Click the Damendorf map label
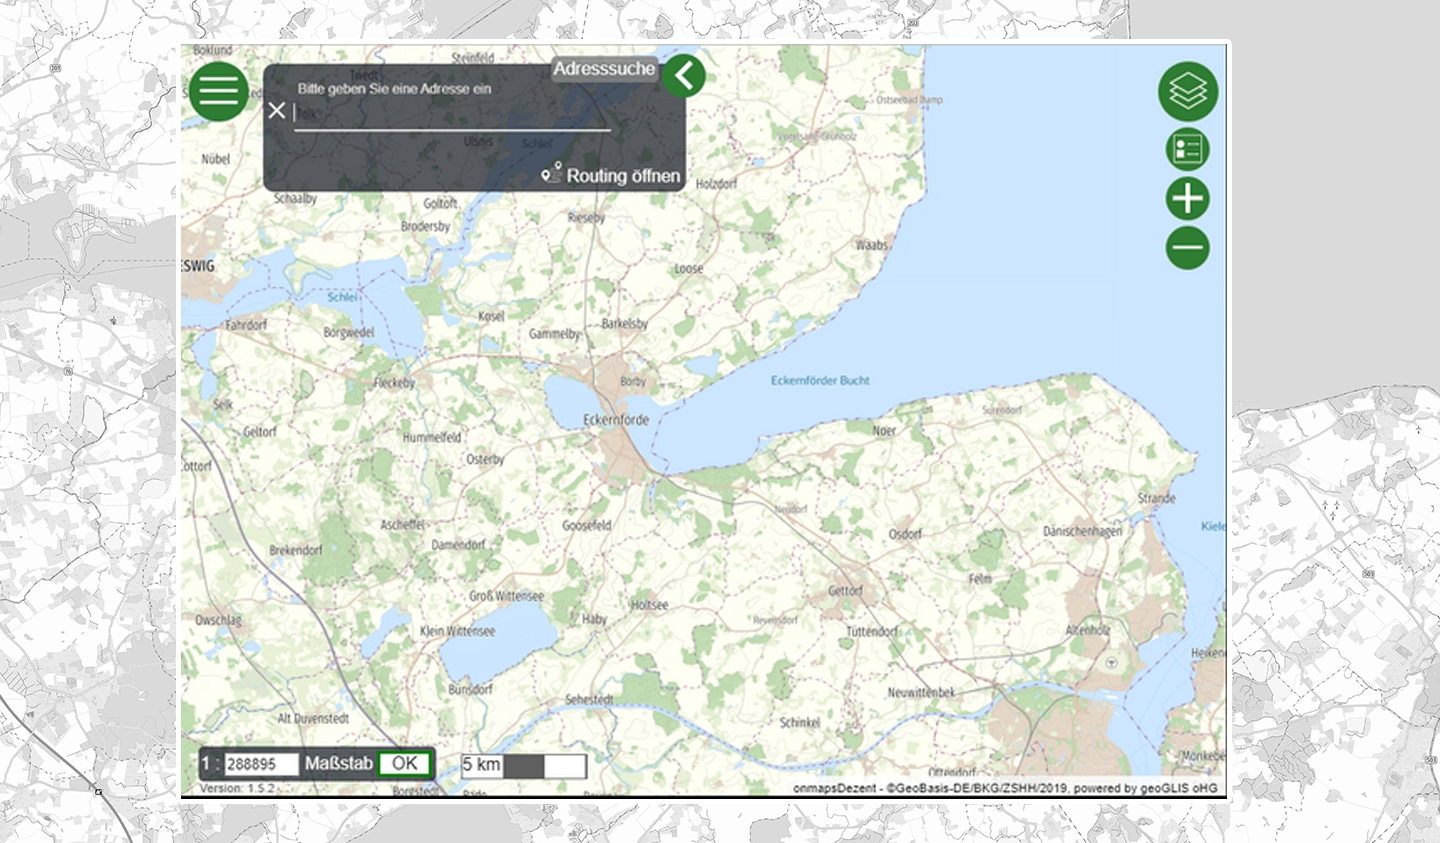 coord(458,545)
